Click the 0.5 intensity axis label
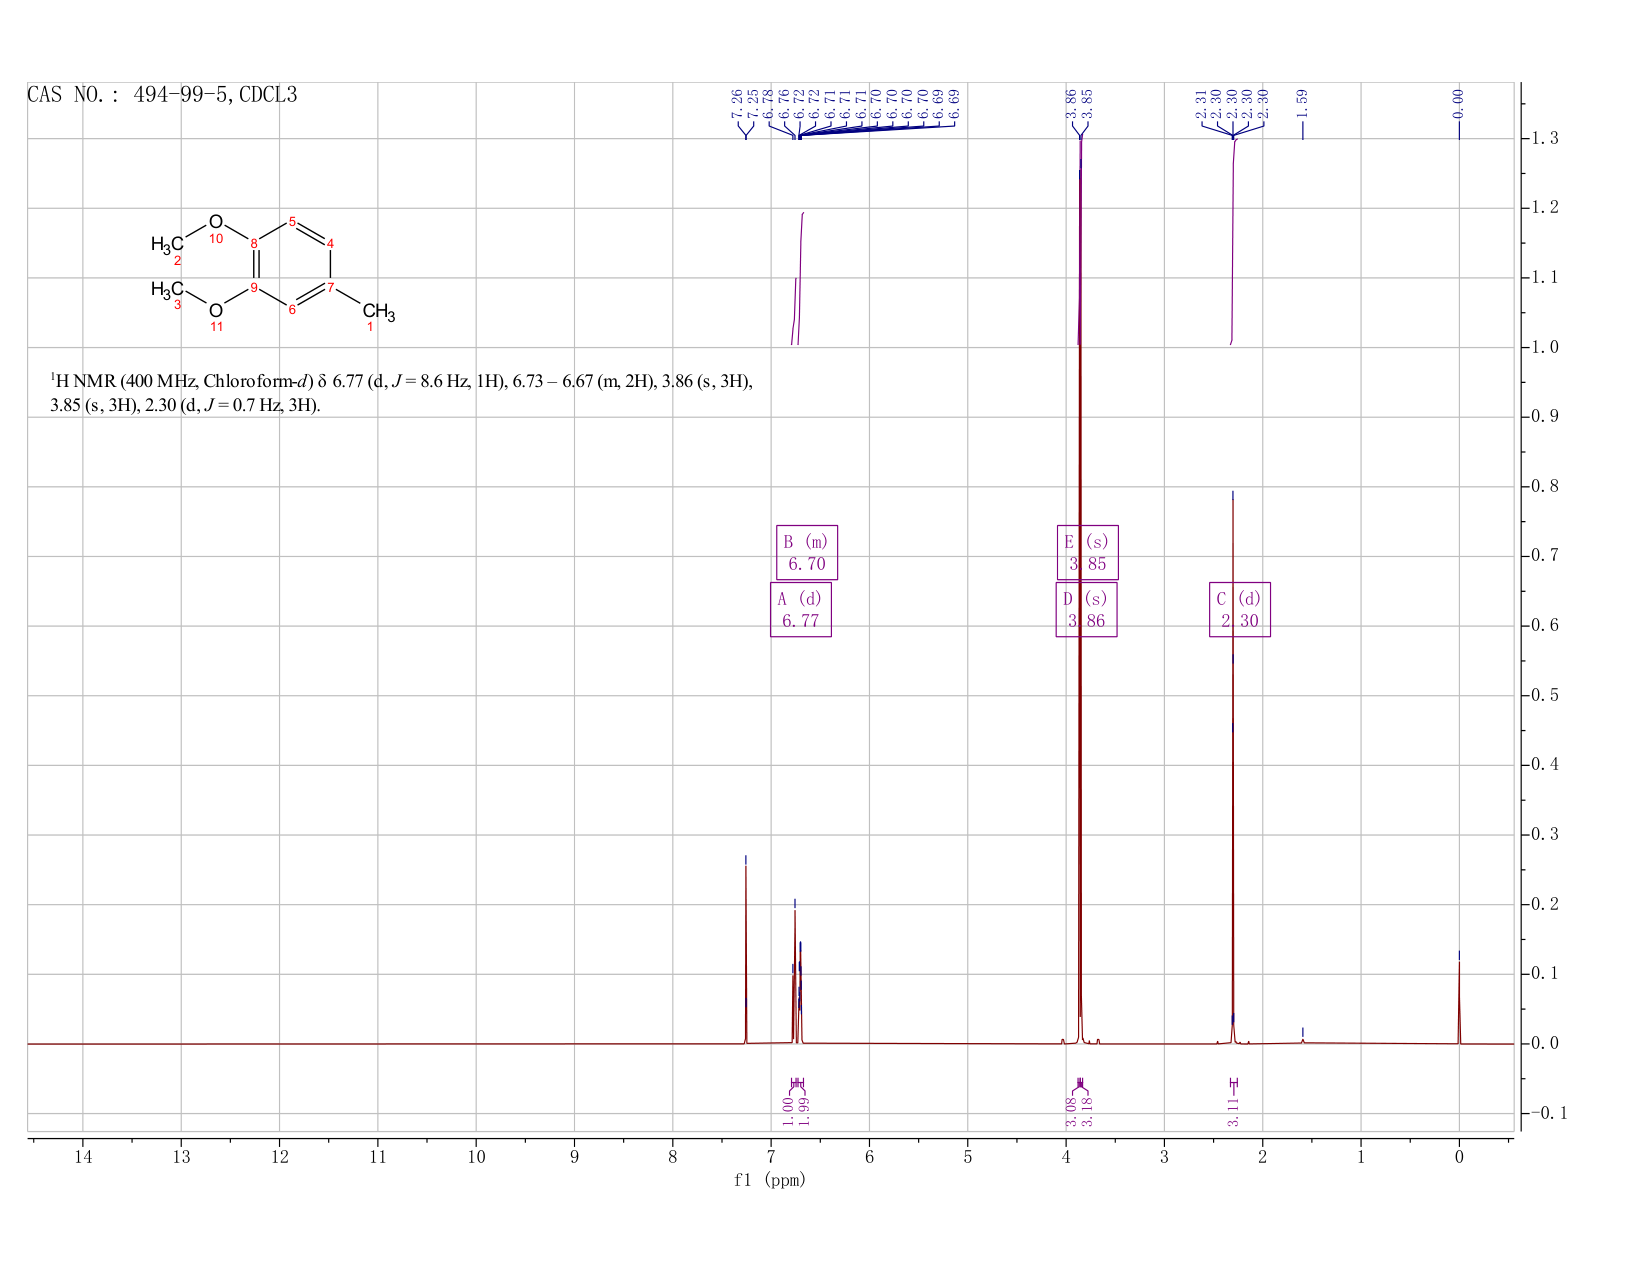1650x1275 pixels. click(x=1544, y=695)
